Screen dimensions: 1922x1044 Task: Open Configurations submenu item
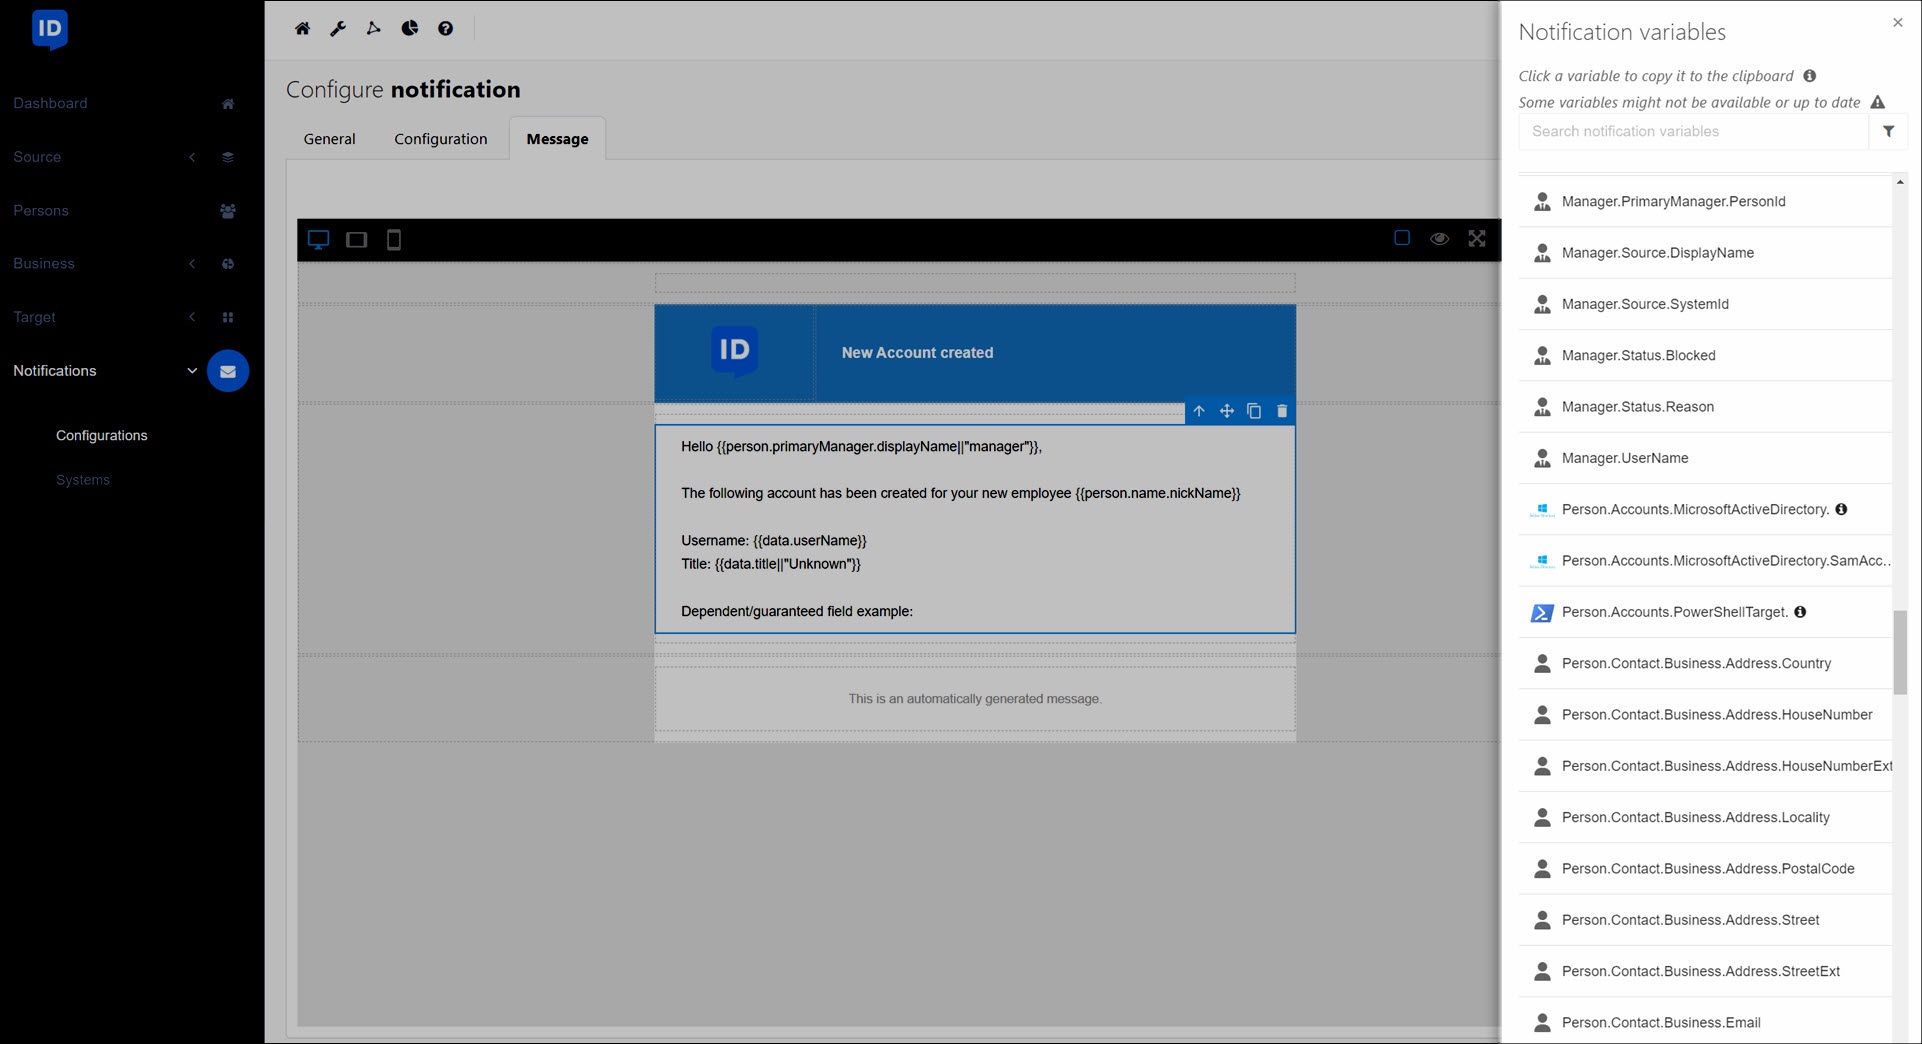pyautogui.click(x=102, y=435)
